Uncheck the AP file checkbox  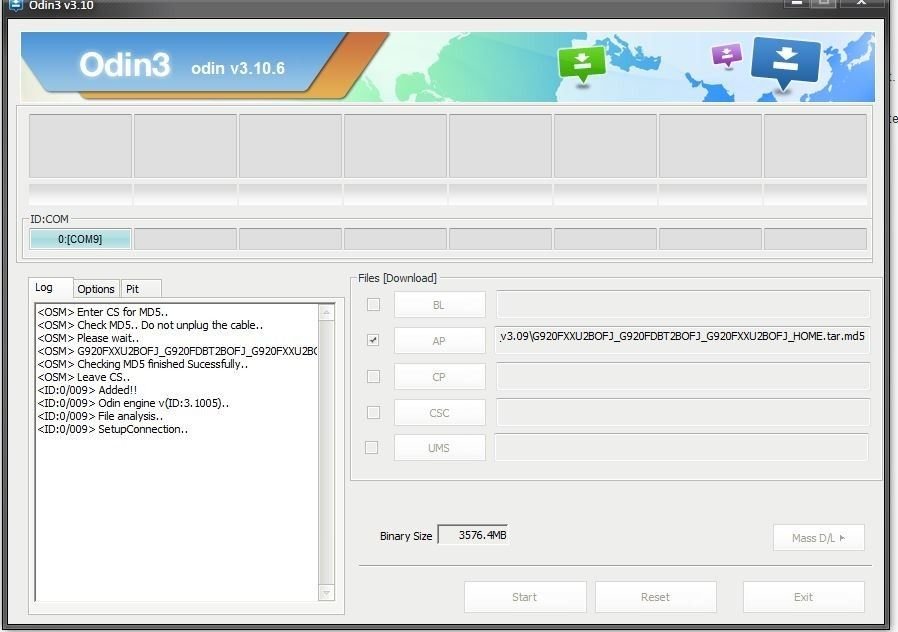(x=373, y=340)
